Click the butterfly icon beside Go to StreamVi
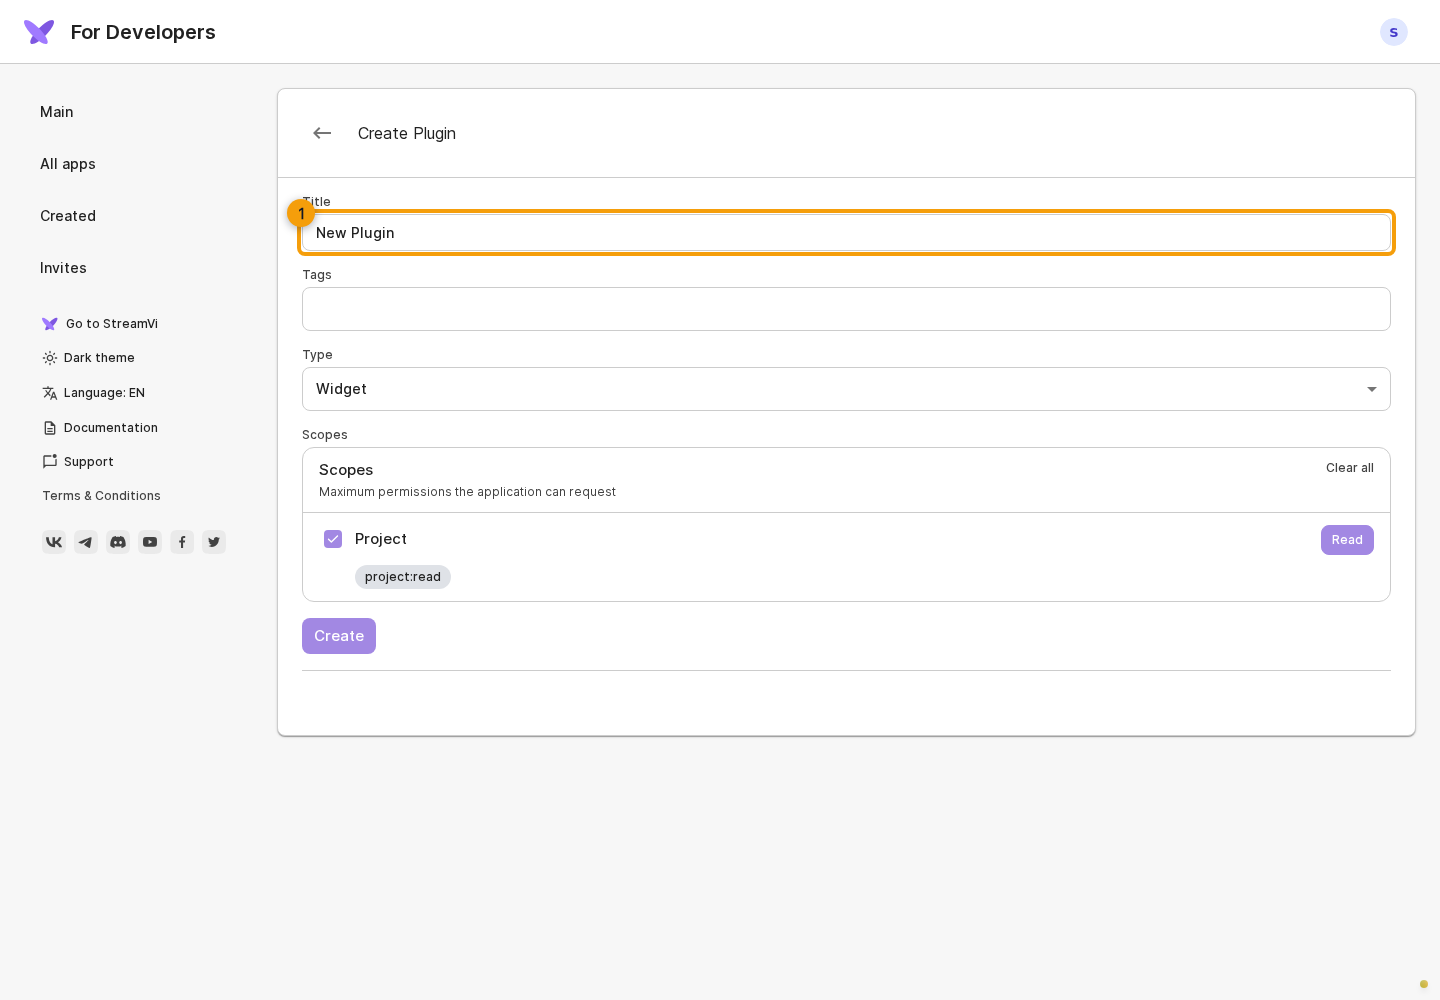This screenshot has height=1000, width=1440. (x=50, y=324)
